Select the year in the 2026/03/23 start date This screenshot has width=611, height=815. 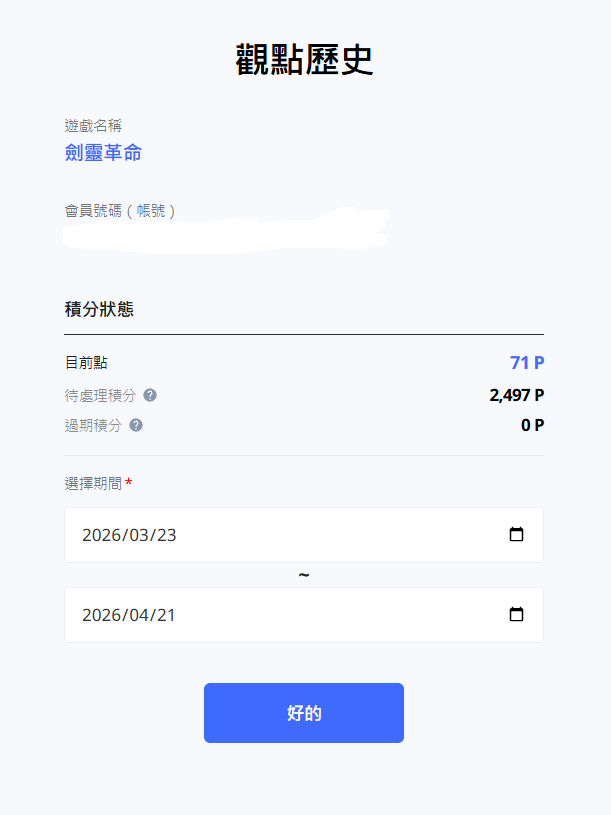(100, 535)
